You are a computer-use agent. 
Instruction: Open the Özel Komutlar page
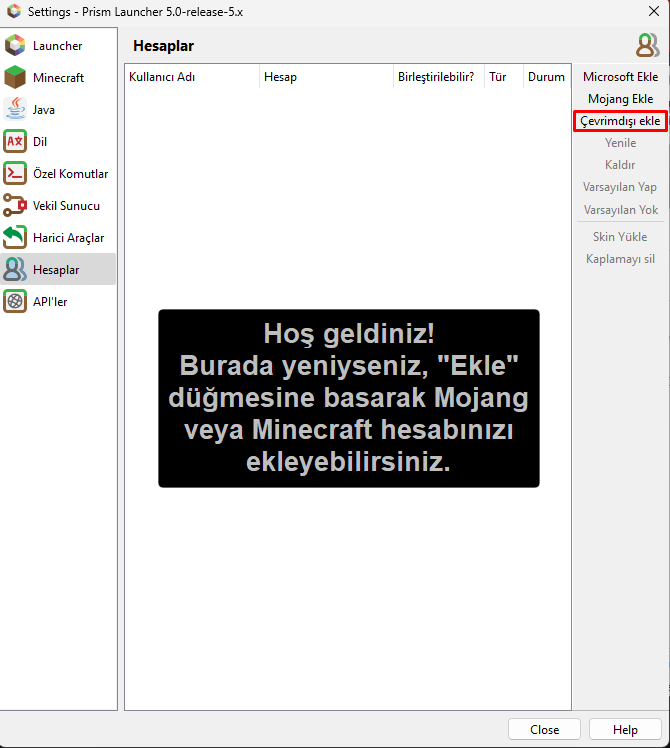click(x=58, y=174)
